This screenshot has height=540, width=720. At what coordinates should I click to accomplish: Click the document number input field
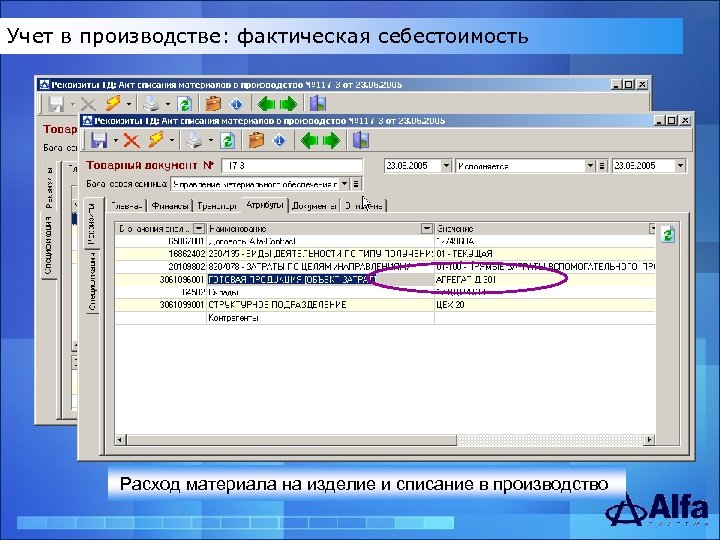pos(292,166)
